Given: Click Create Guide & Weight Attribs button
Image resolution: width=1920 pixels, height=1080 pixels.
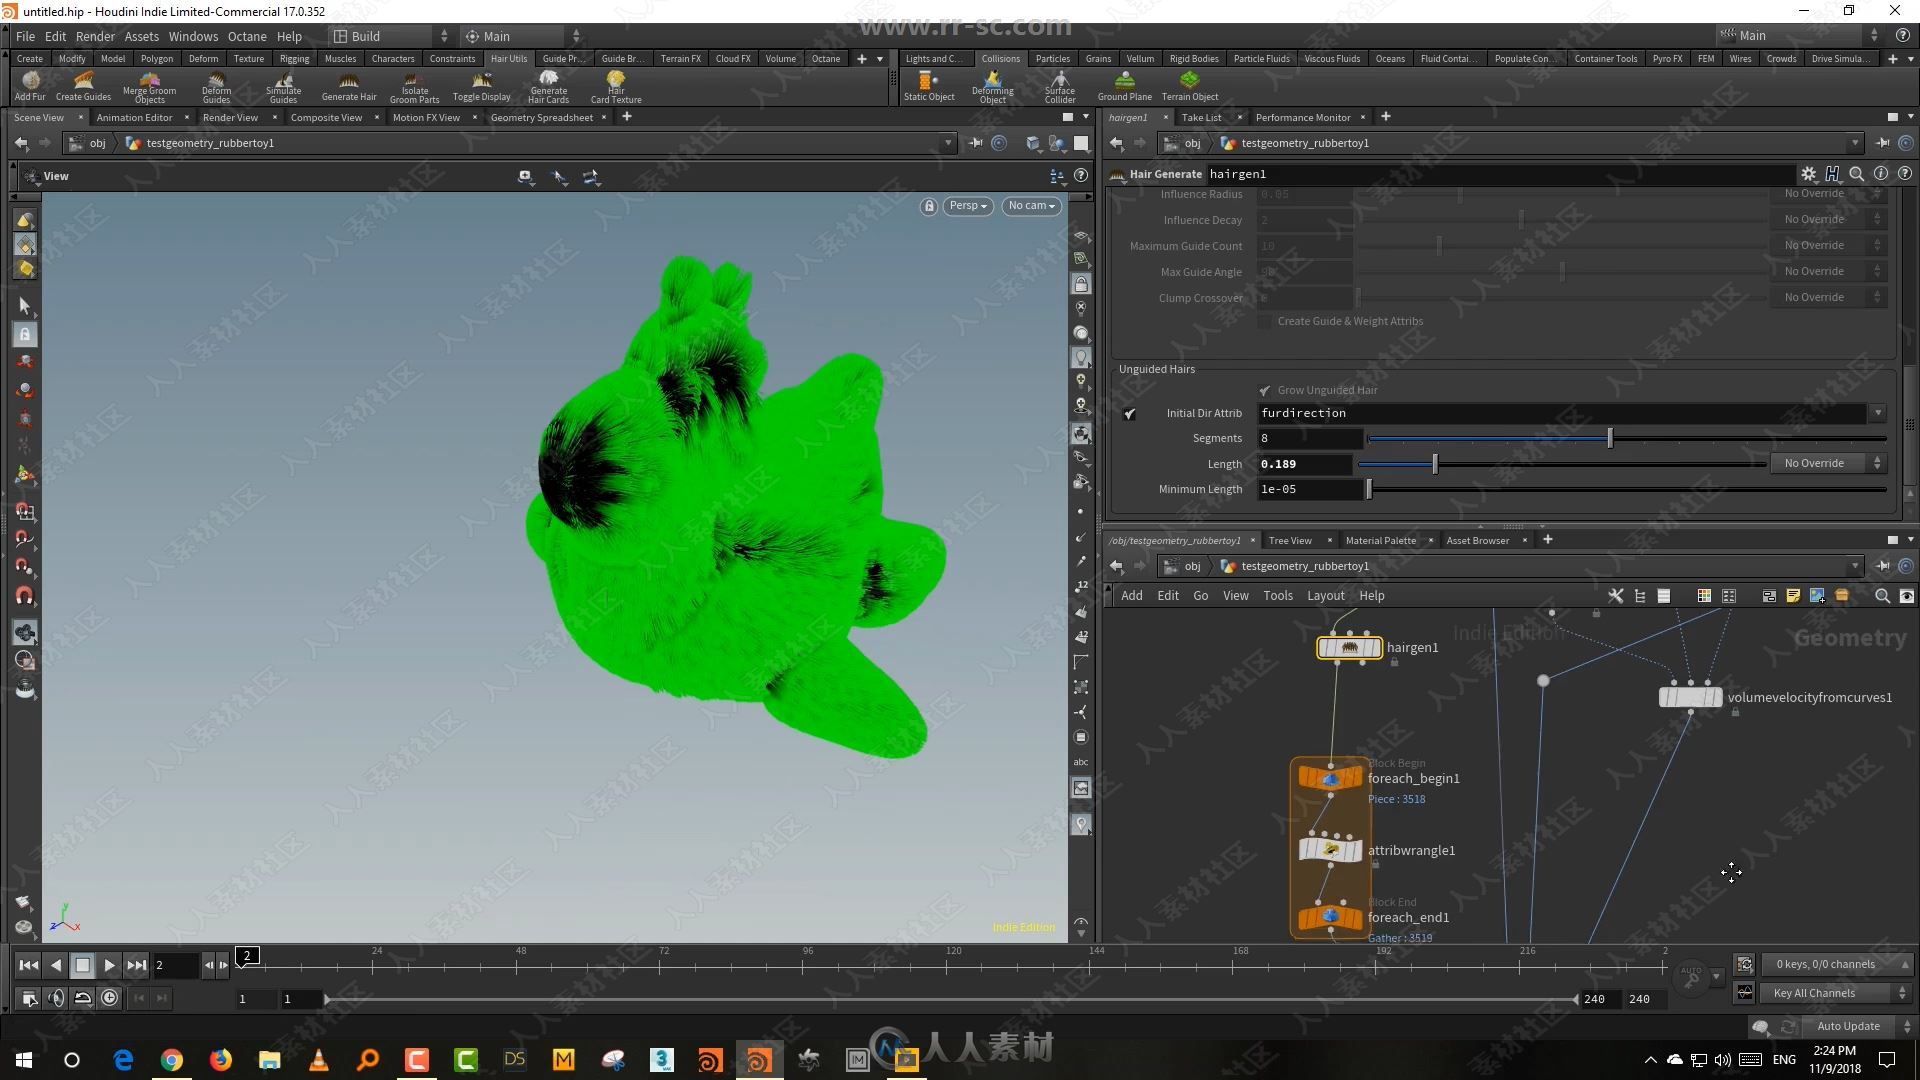Looking at the screenshot, I should coord(1350,320).
